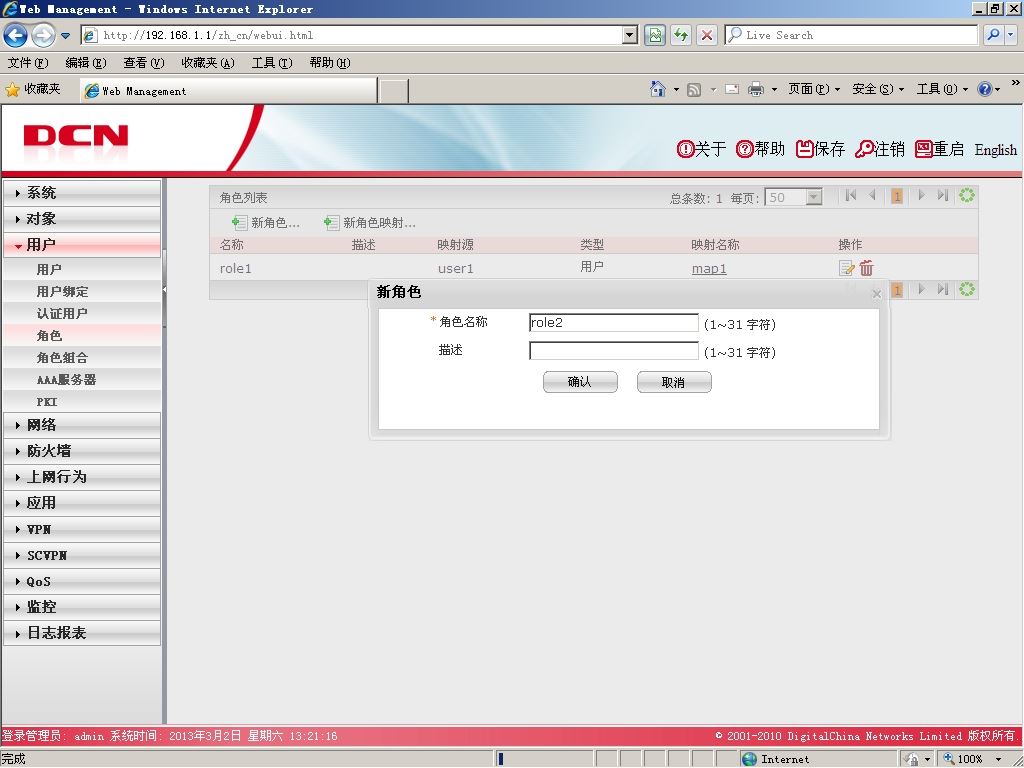
Task: Click 关于 about icon in header
Action: tap(701, 149)
